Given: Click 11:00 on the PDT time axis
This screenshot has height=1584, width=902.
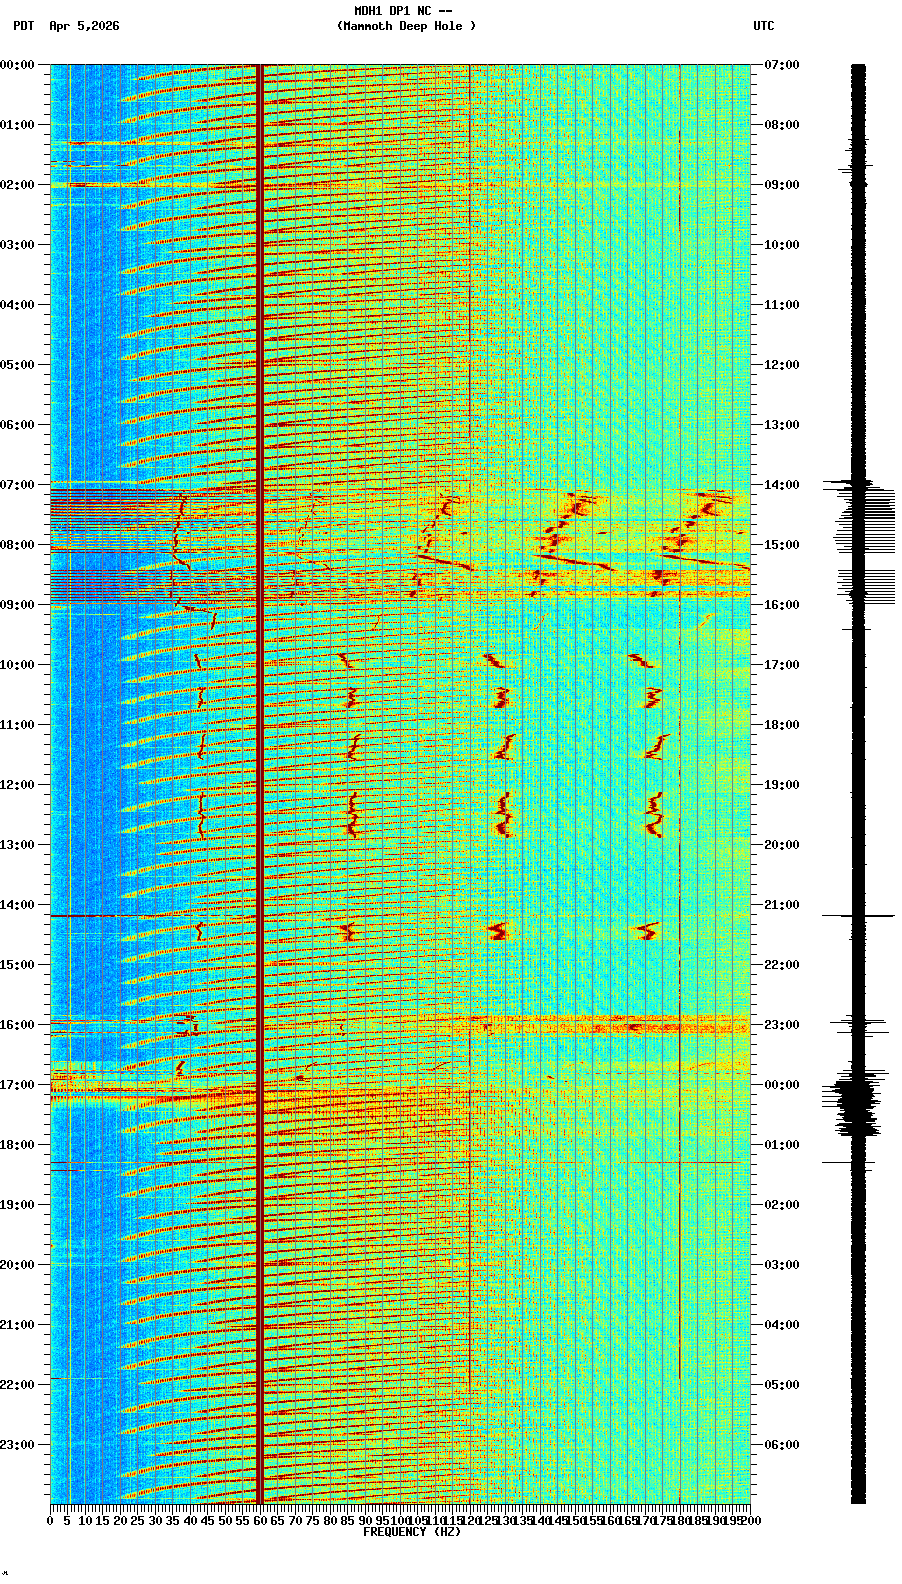Looking at the screenshot, I should [x=17, y=725].
